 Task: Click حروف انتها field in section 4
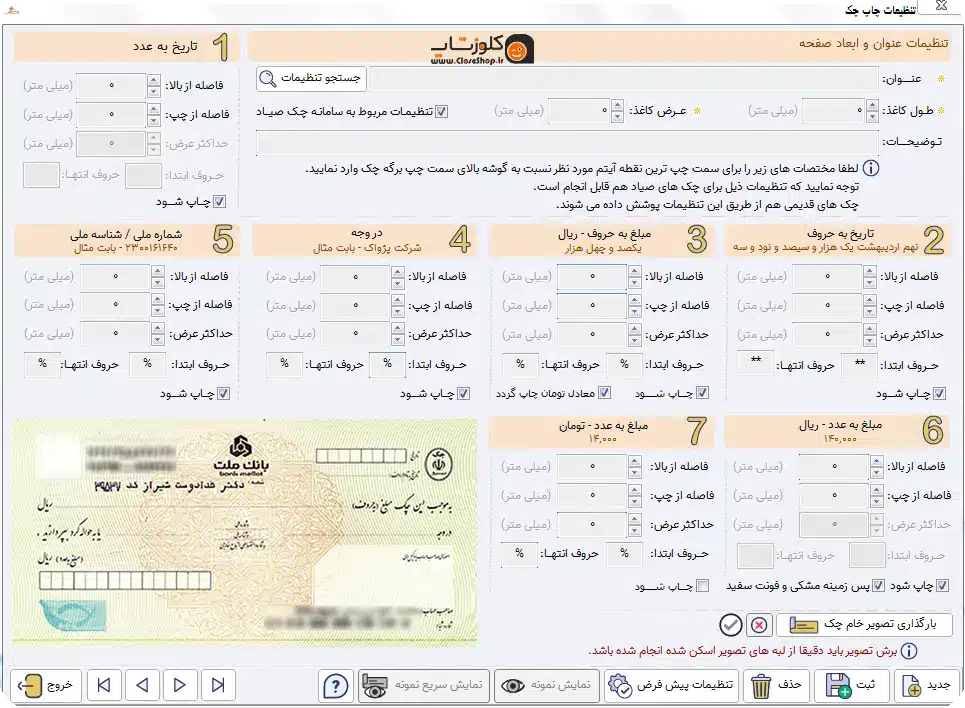pos(284,364)
